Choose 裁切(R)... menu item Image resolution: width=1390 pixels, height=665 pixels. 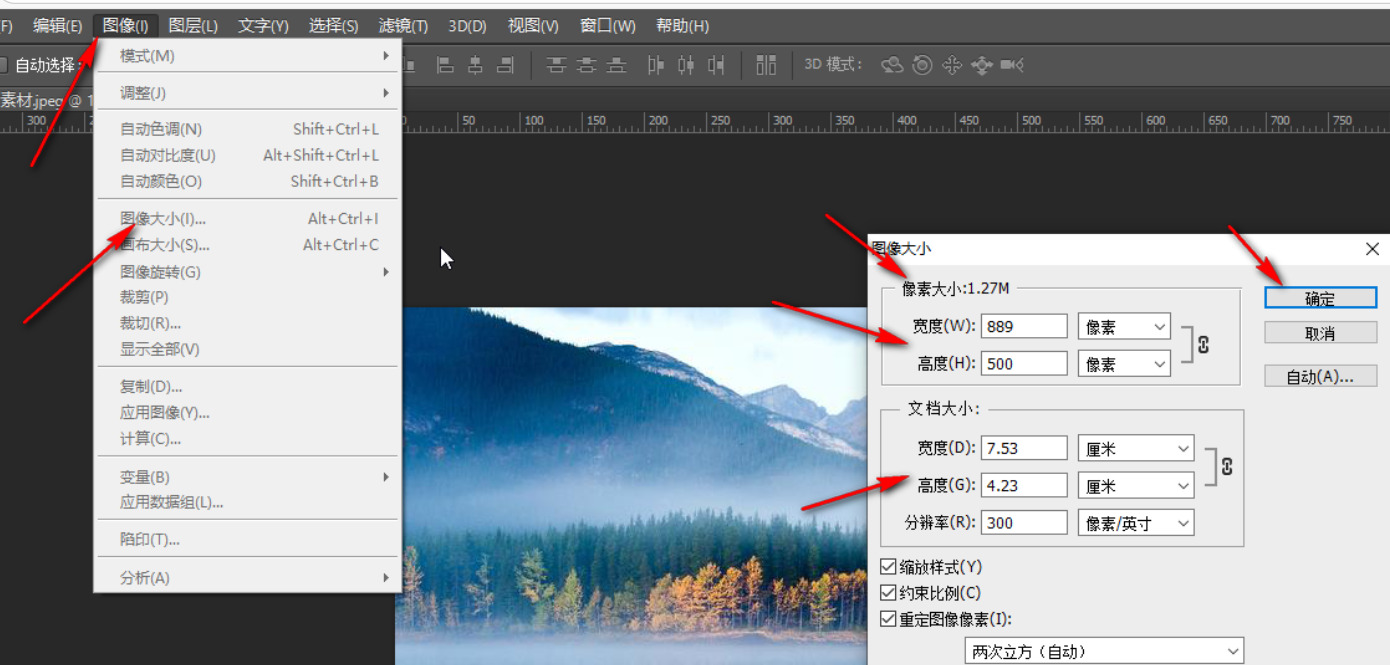point(247,323)
